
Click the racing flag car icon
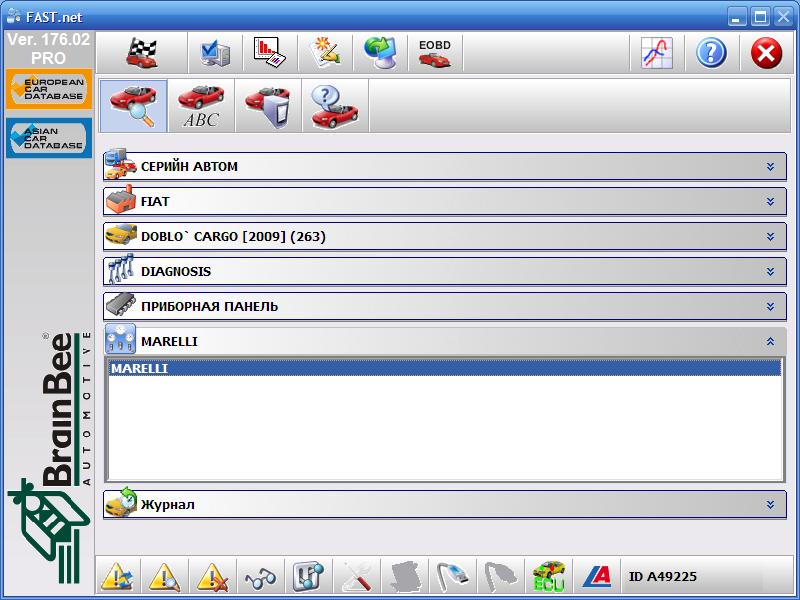142,53
